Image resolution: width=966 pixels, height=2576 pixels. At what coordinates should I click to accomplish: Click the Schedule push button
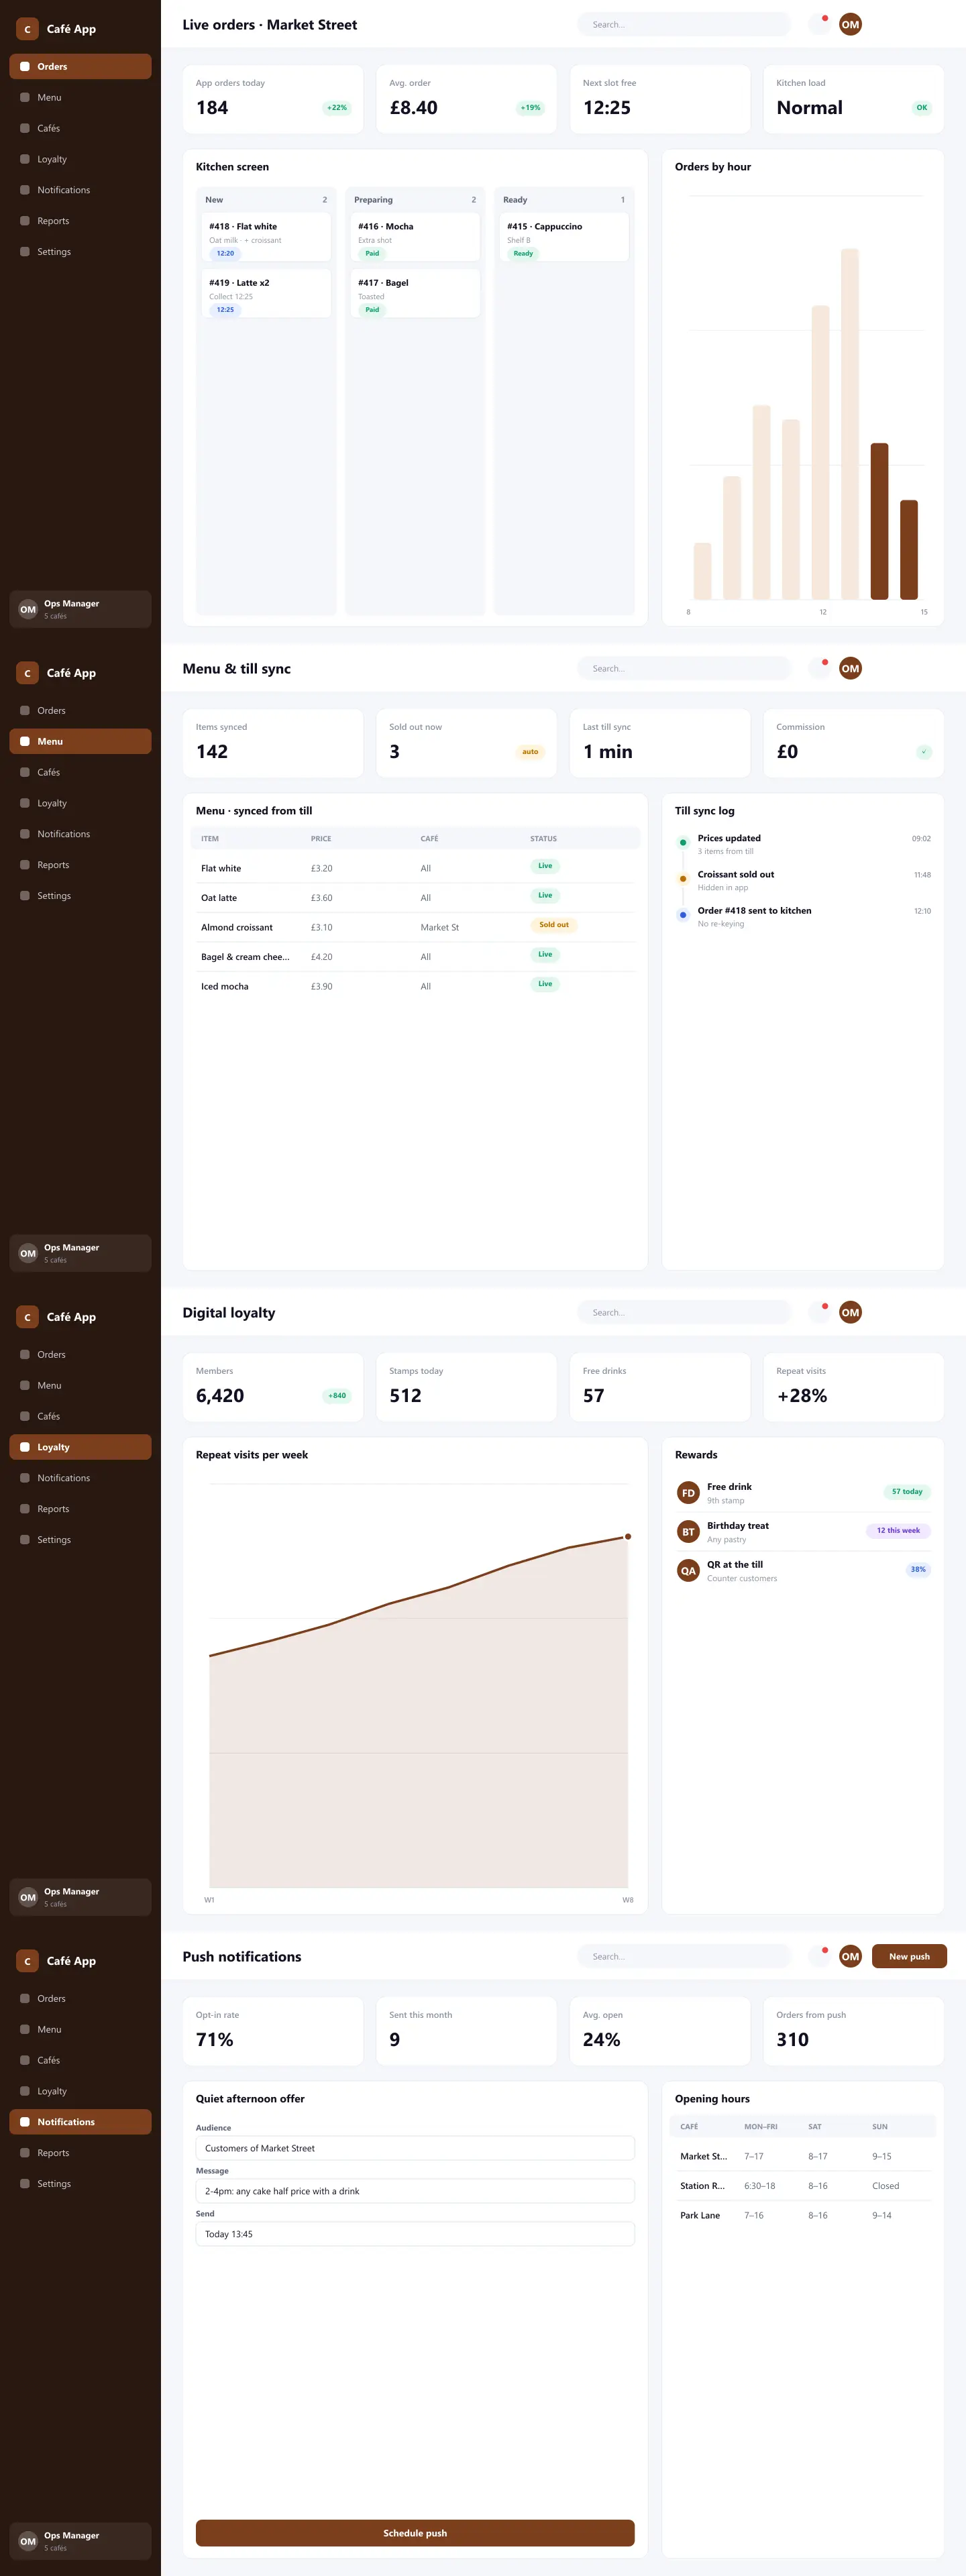point(415,2533)
